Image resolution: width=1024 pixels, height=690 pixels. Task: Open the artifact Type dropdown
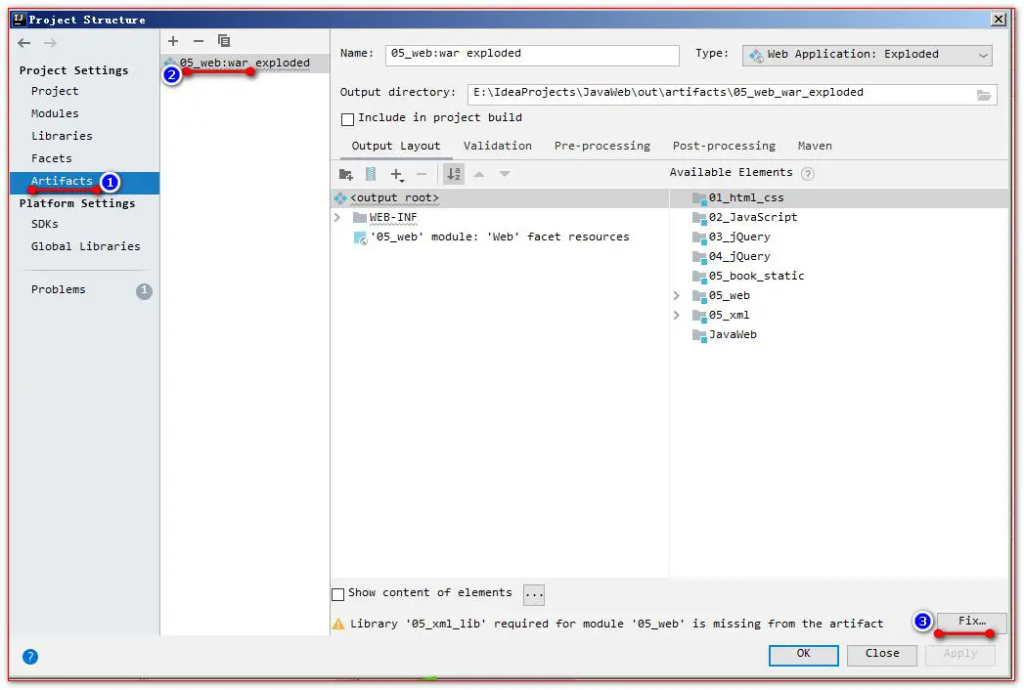coord(867,55)
